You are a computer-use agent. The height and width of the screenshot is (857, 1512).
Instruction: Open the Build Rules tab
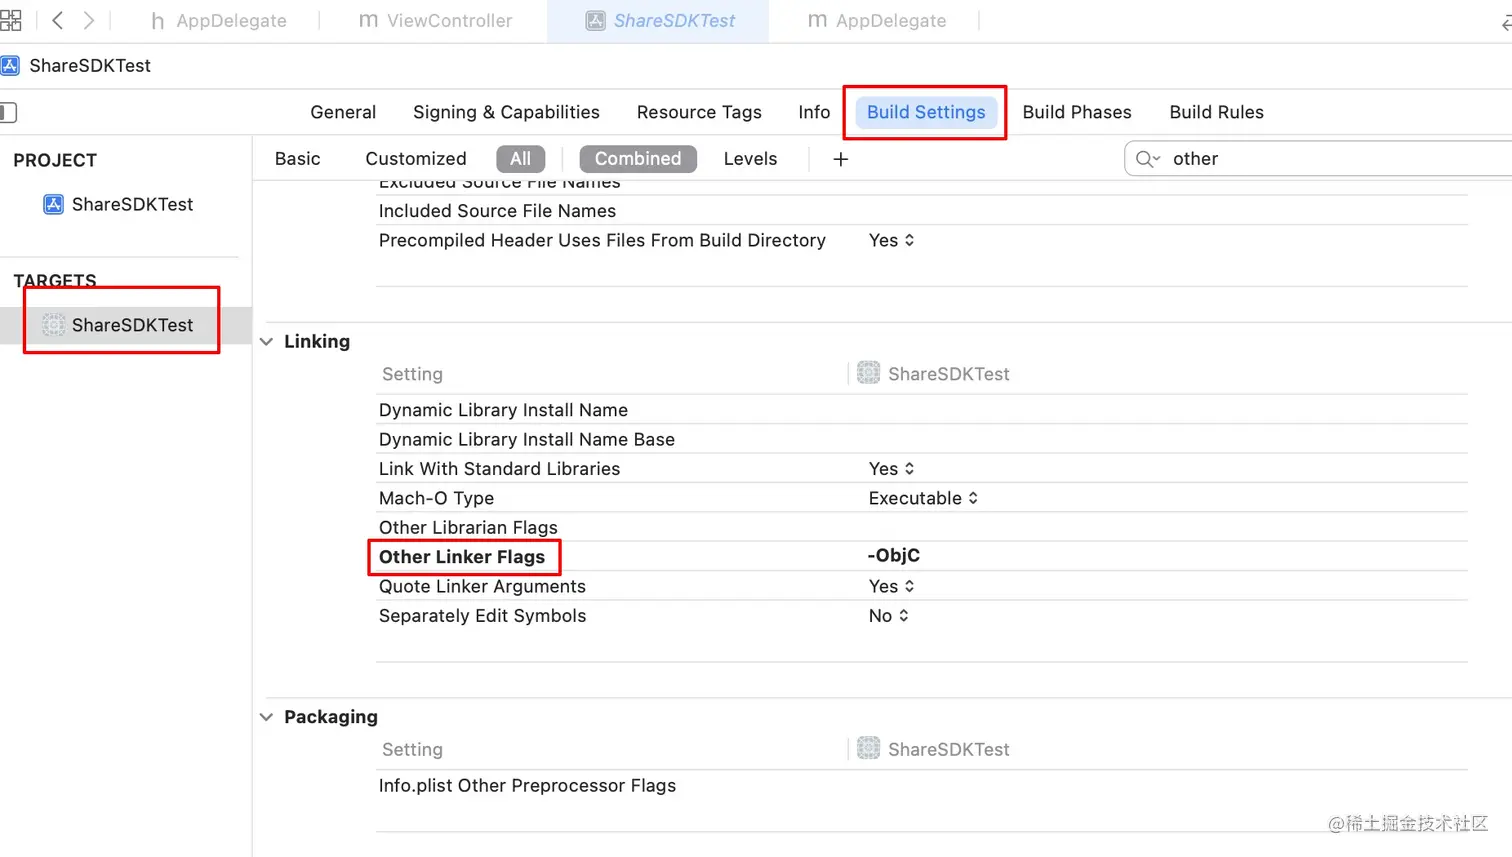point(1216,112)
